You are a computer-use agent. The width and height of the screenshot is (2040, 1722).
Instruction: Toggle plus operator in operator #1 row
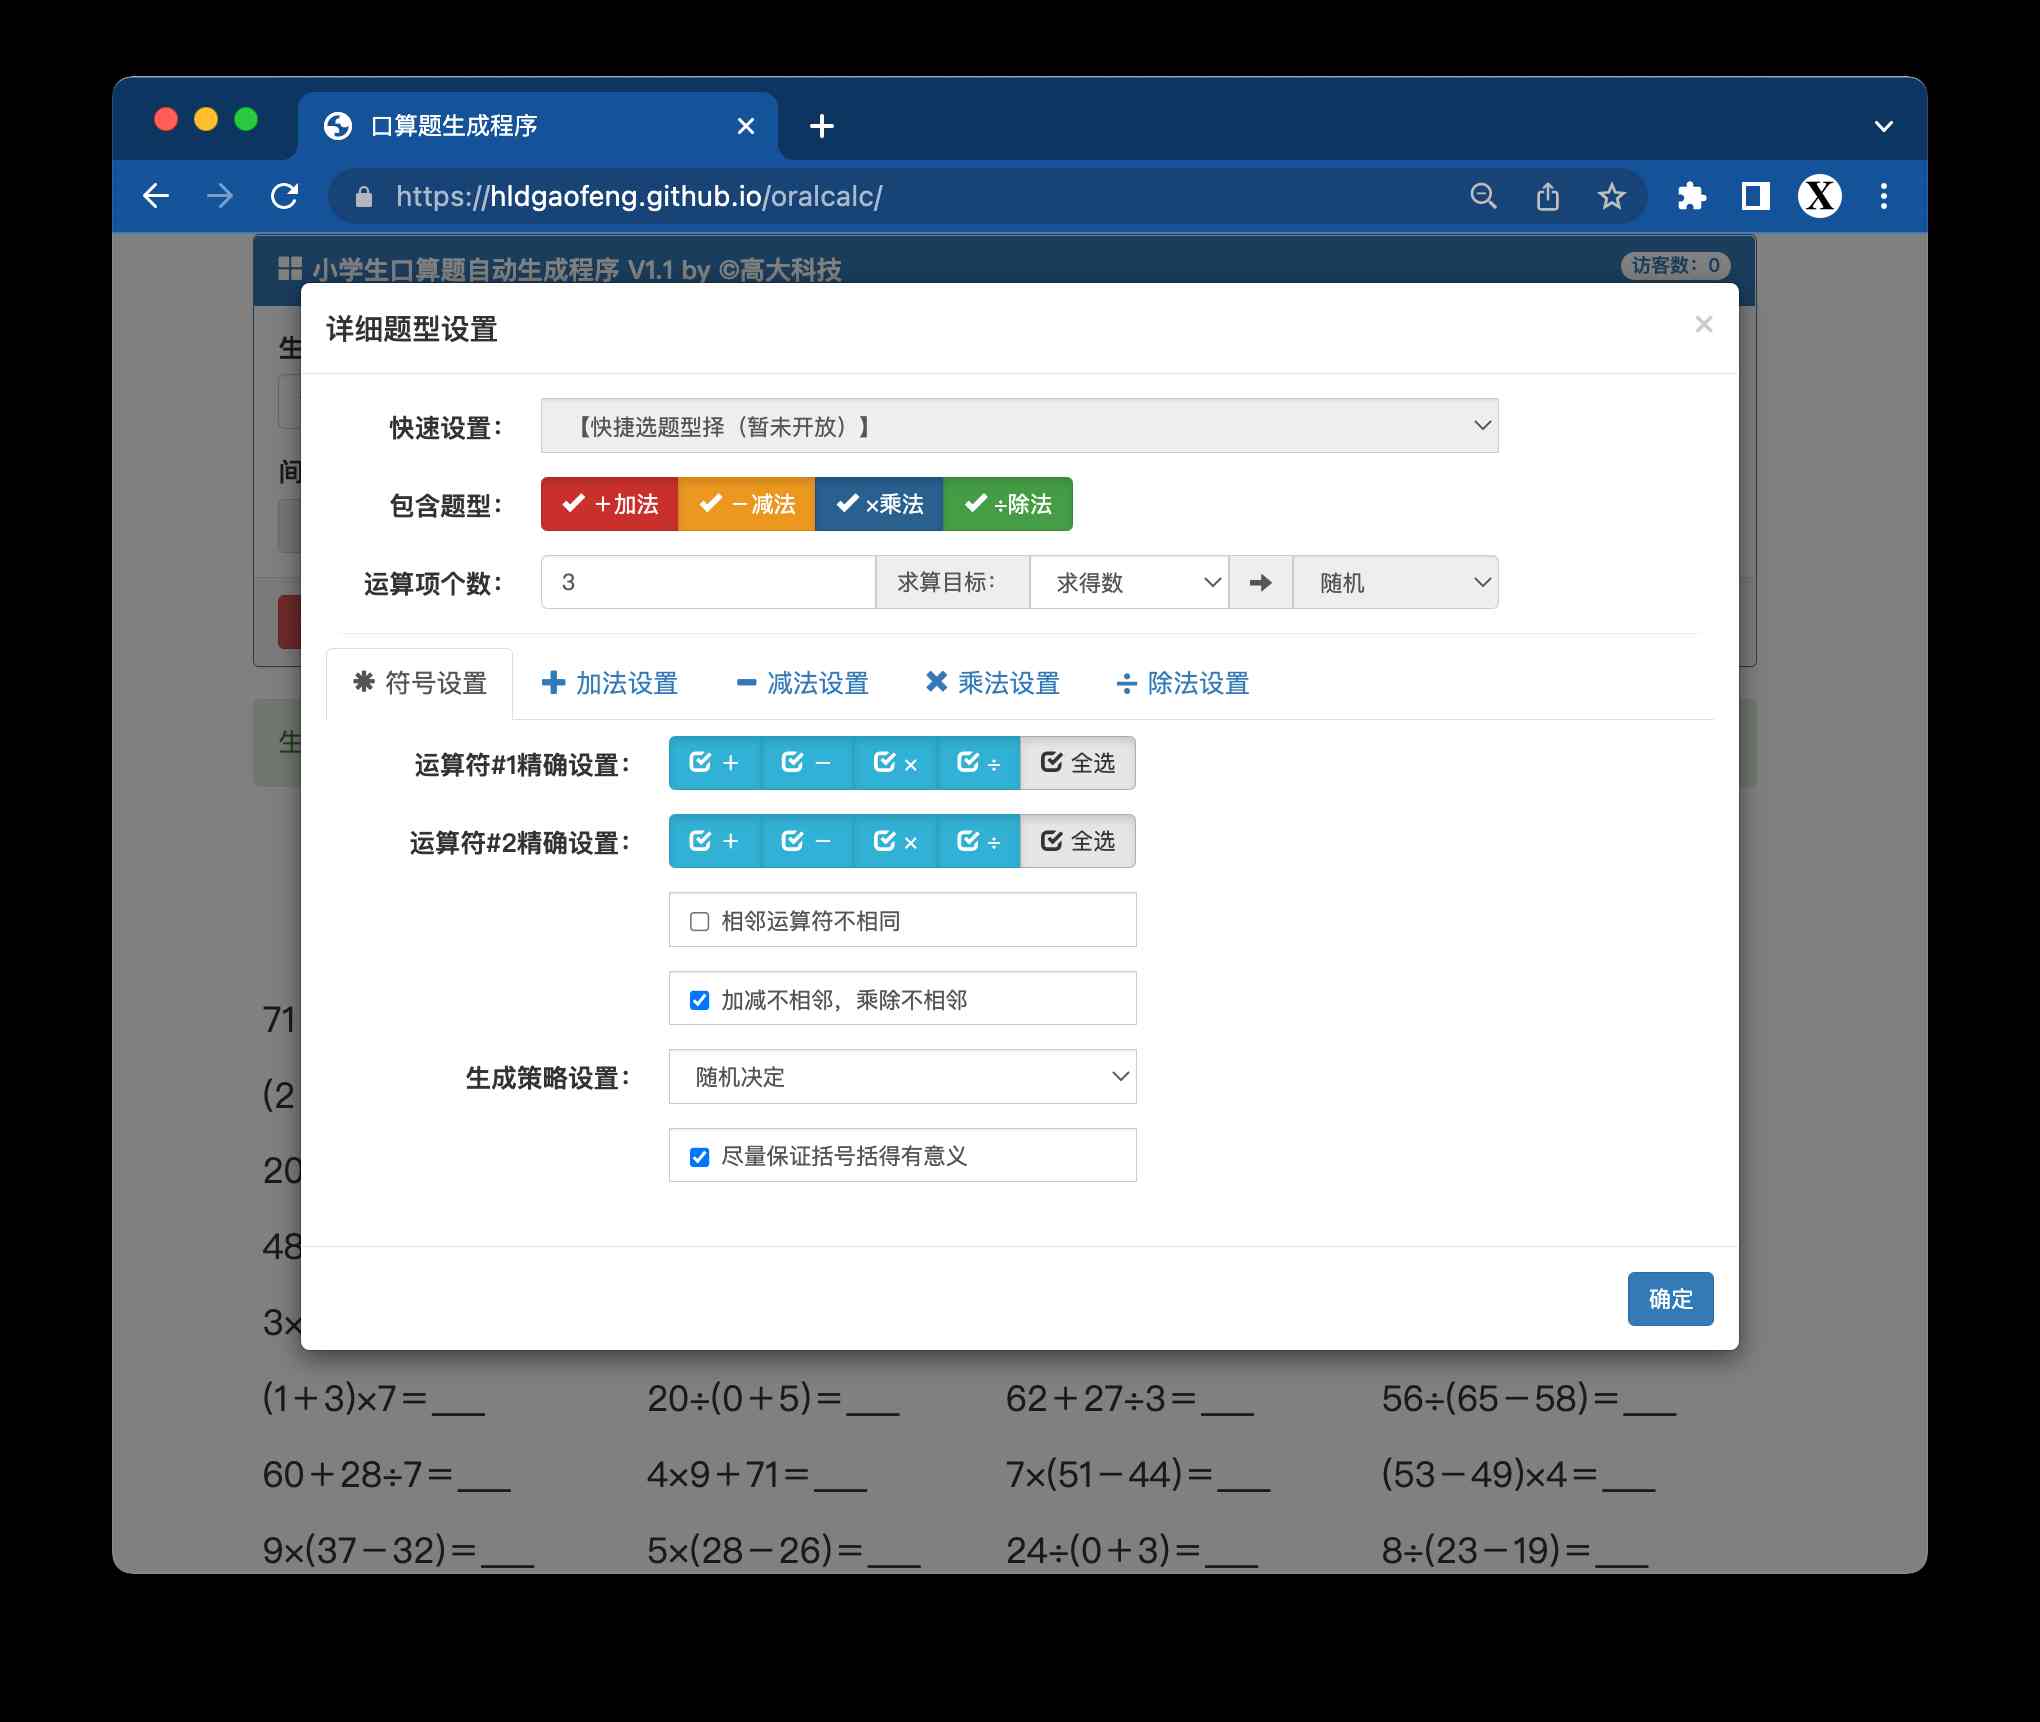tap(714, 763)
